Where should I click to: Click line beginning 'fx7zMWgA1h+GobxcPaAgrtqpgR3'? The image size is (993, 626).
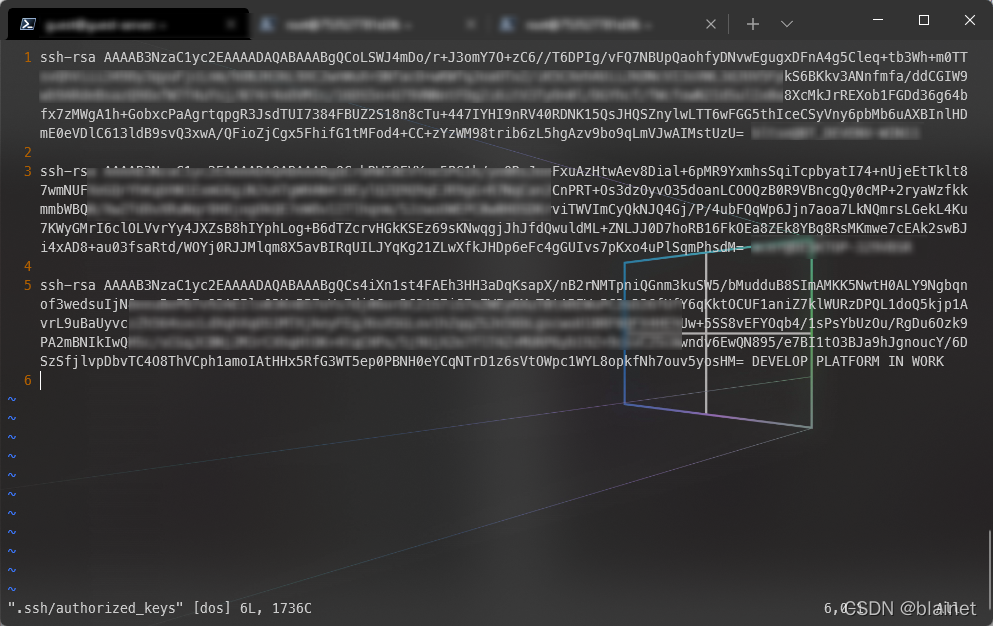click(x=503, y=114)
